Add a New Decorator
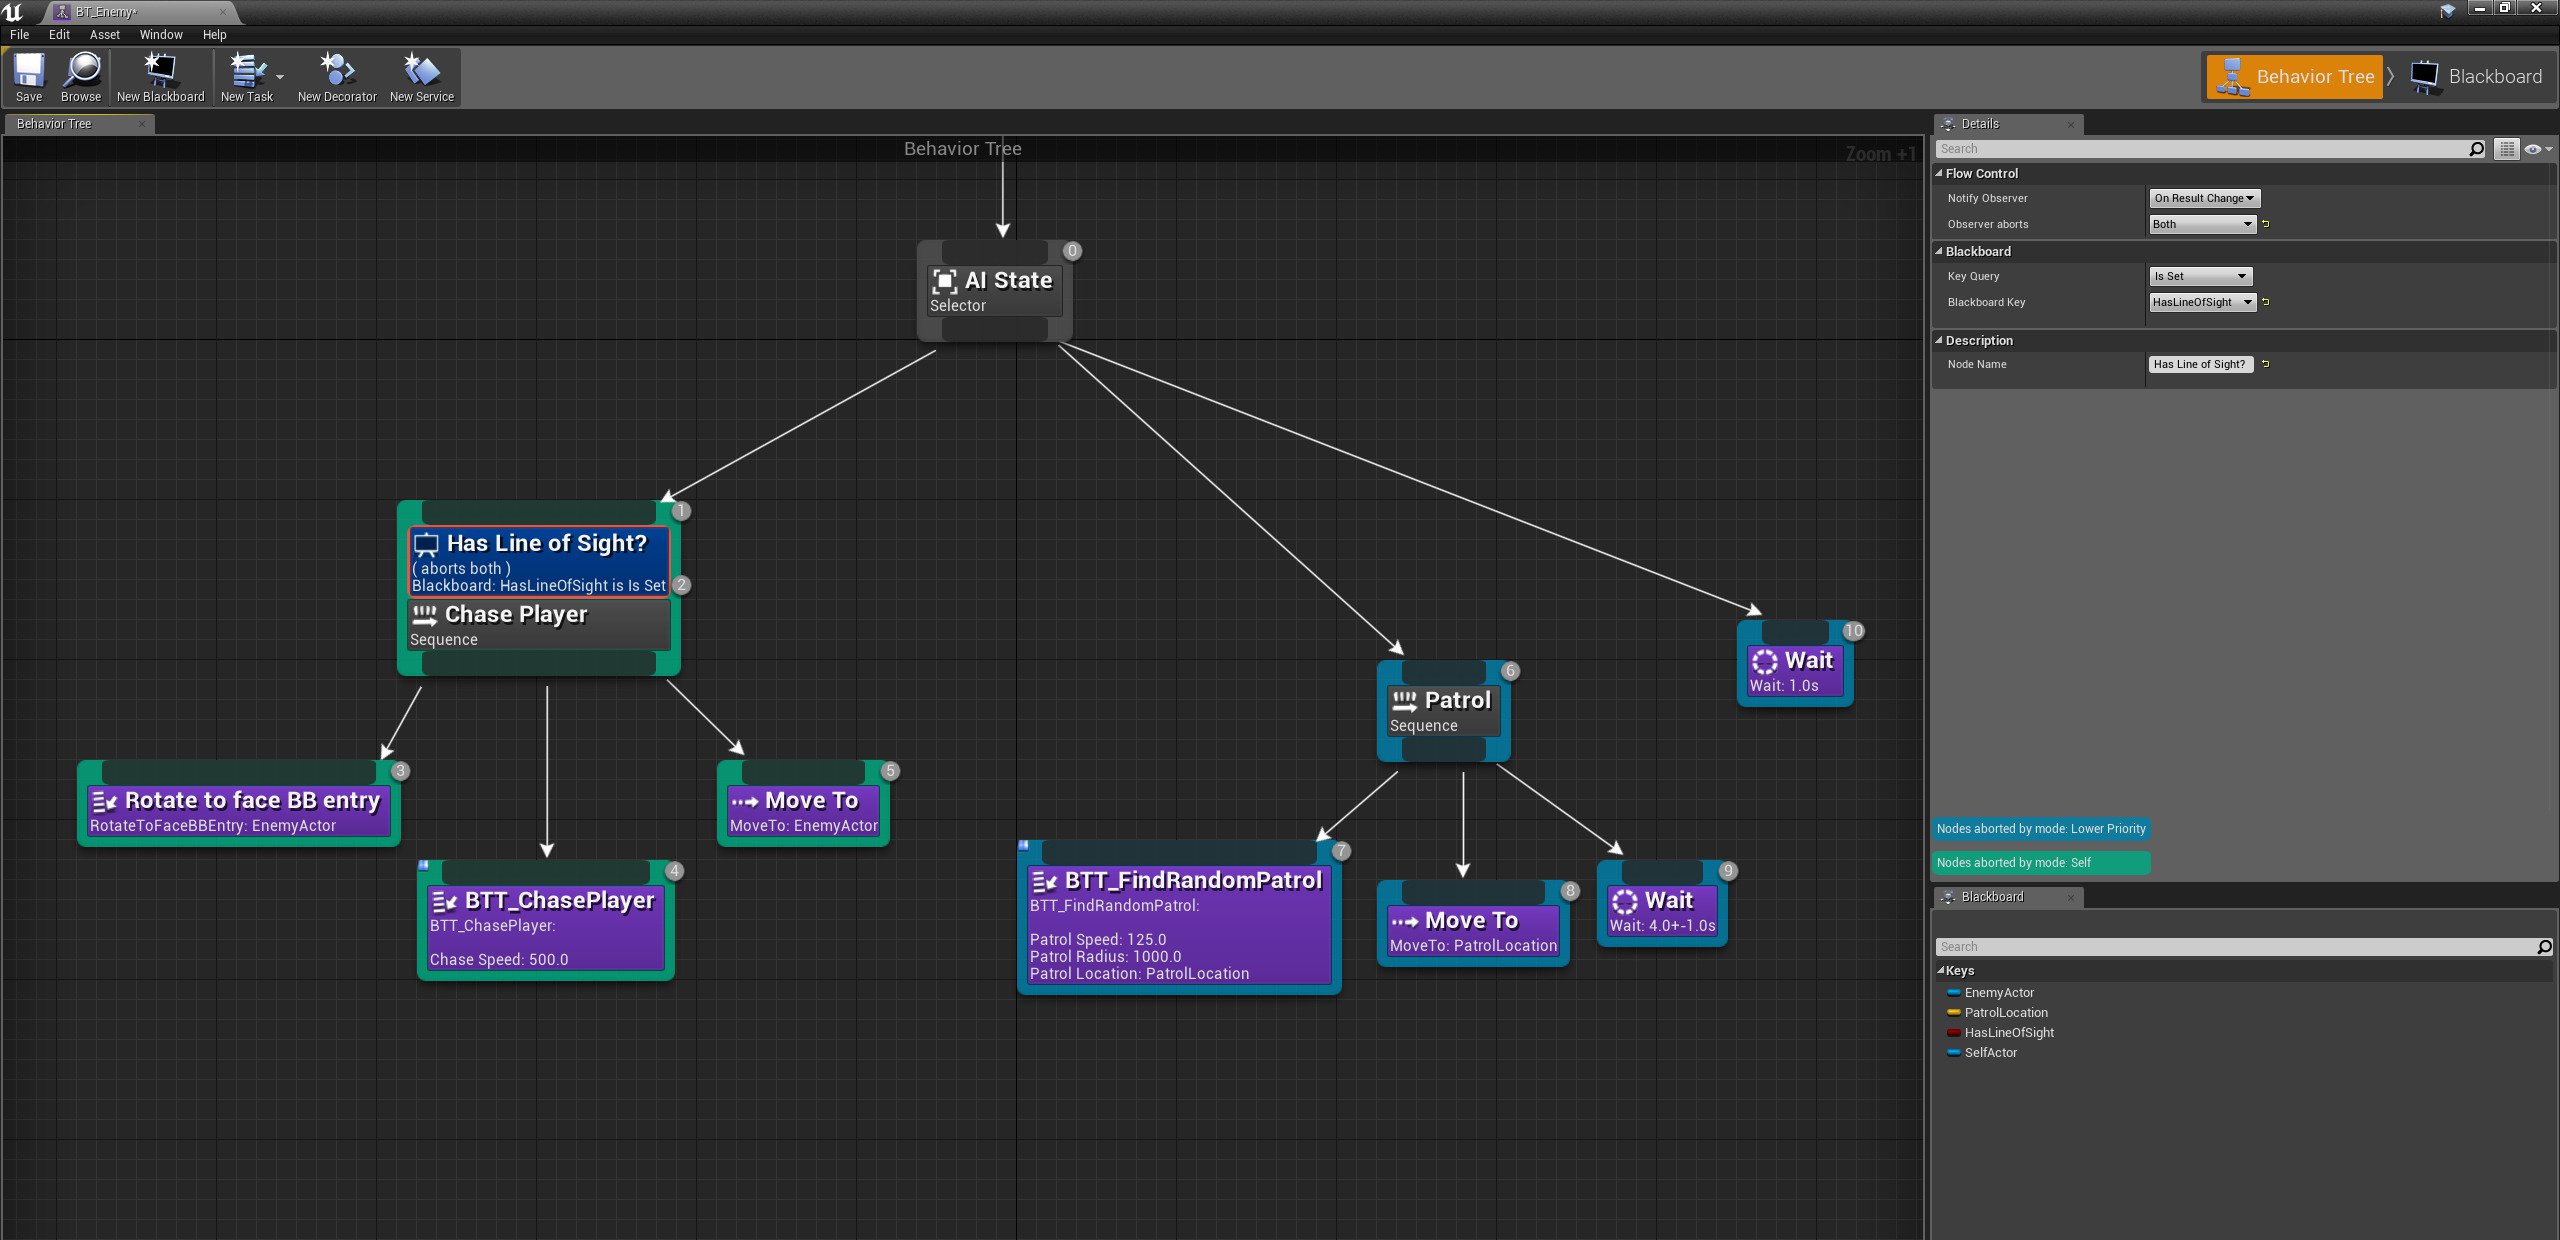This screenshot has height=1240, width=2560. 337,76
